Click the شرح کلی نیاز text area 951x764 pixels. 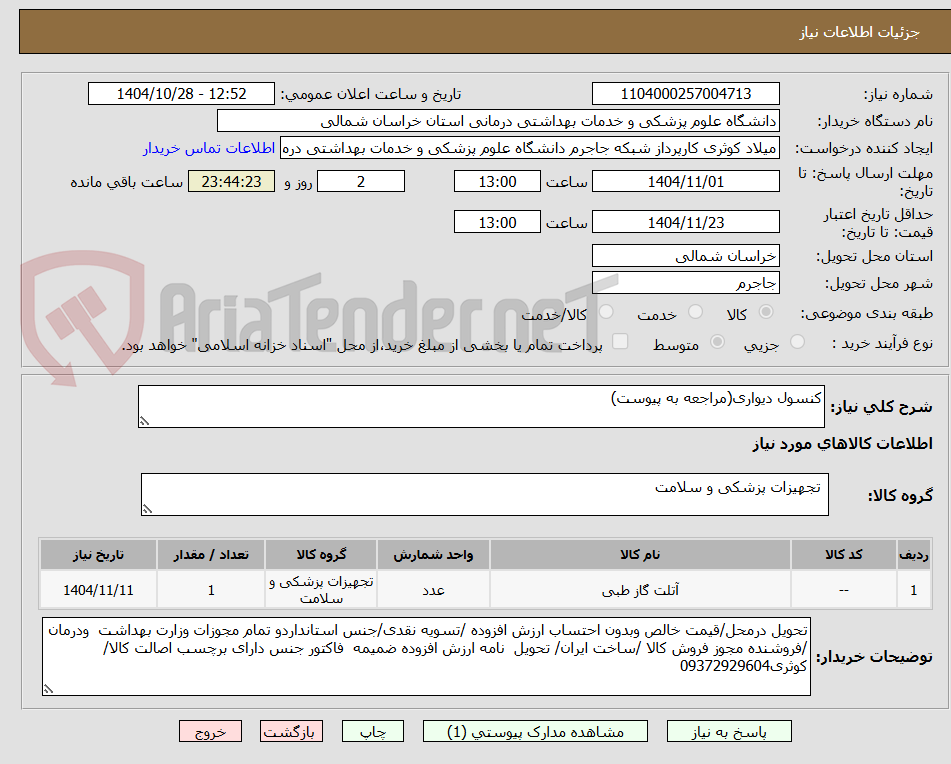(481, 406)
